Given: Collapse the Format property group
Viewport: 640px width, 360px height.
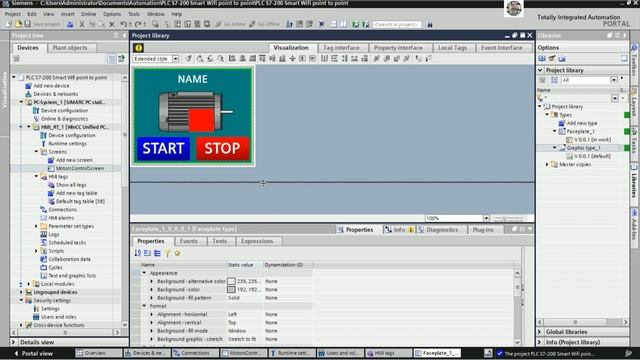Looking at the screenshot, I should (144, 306).
